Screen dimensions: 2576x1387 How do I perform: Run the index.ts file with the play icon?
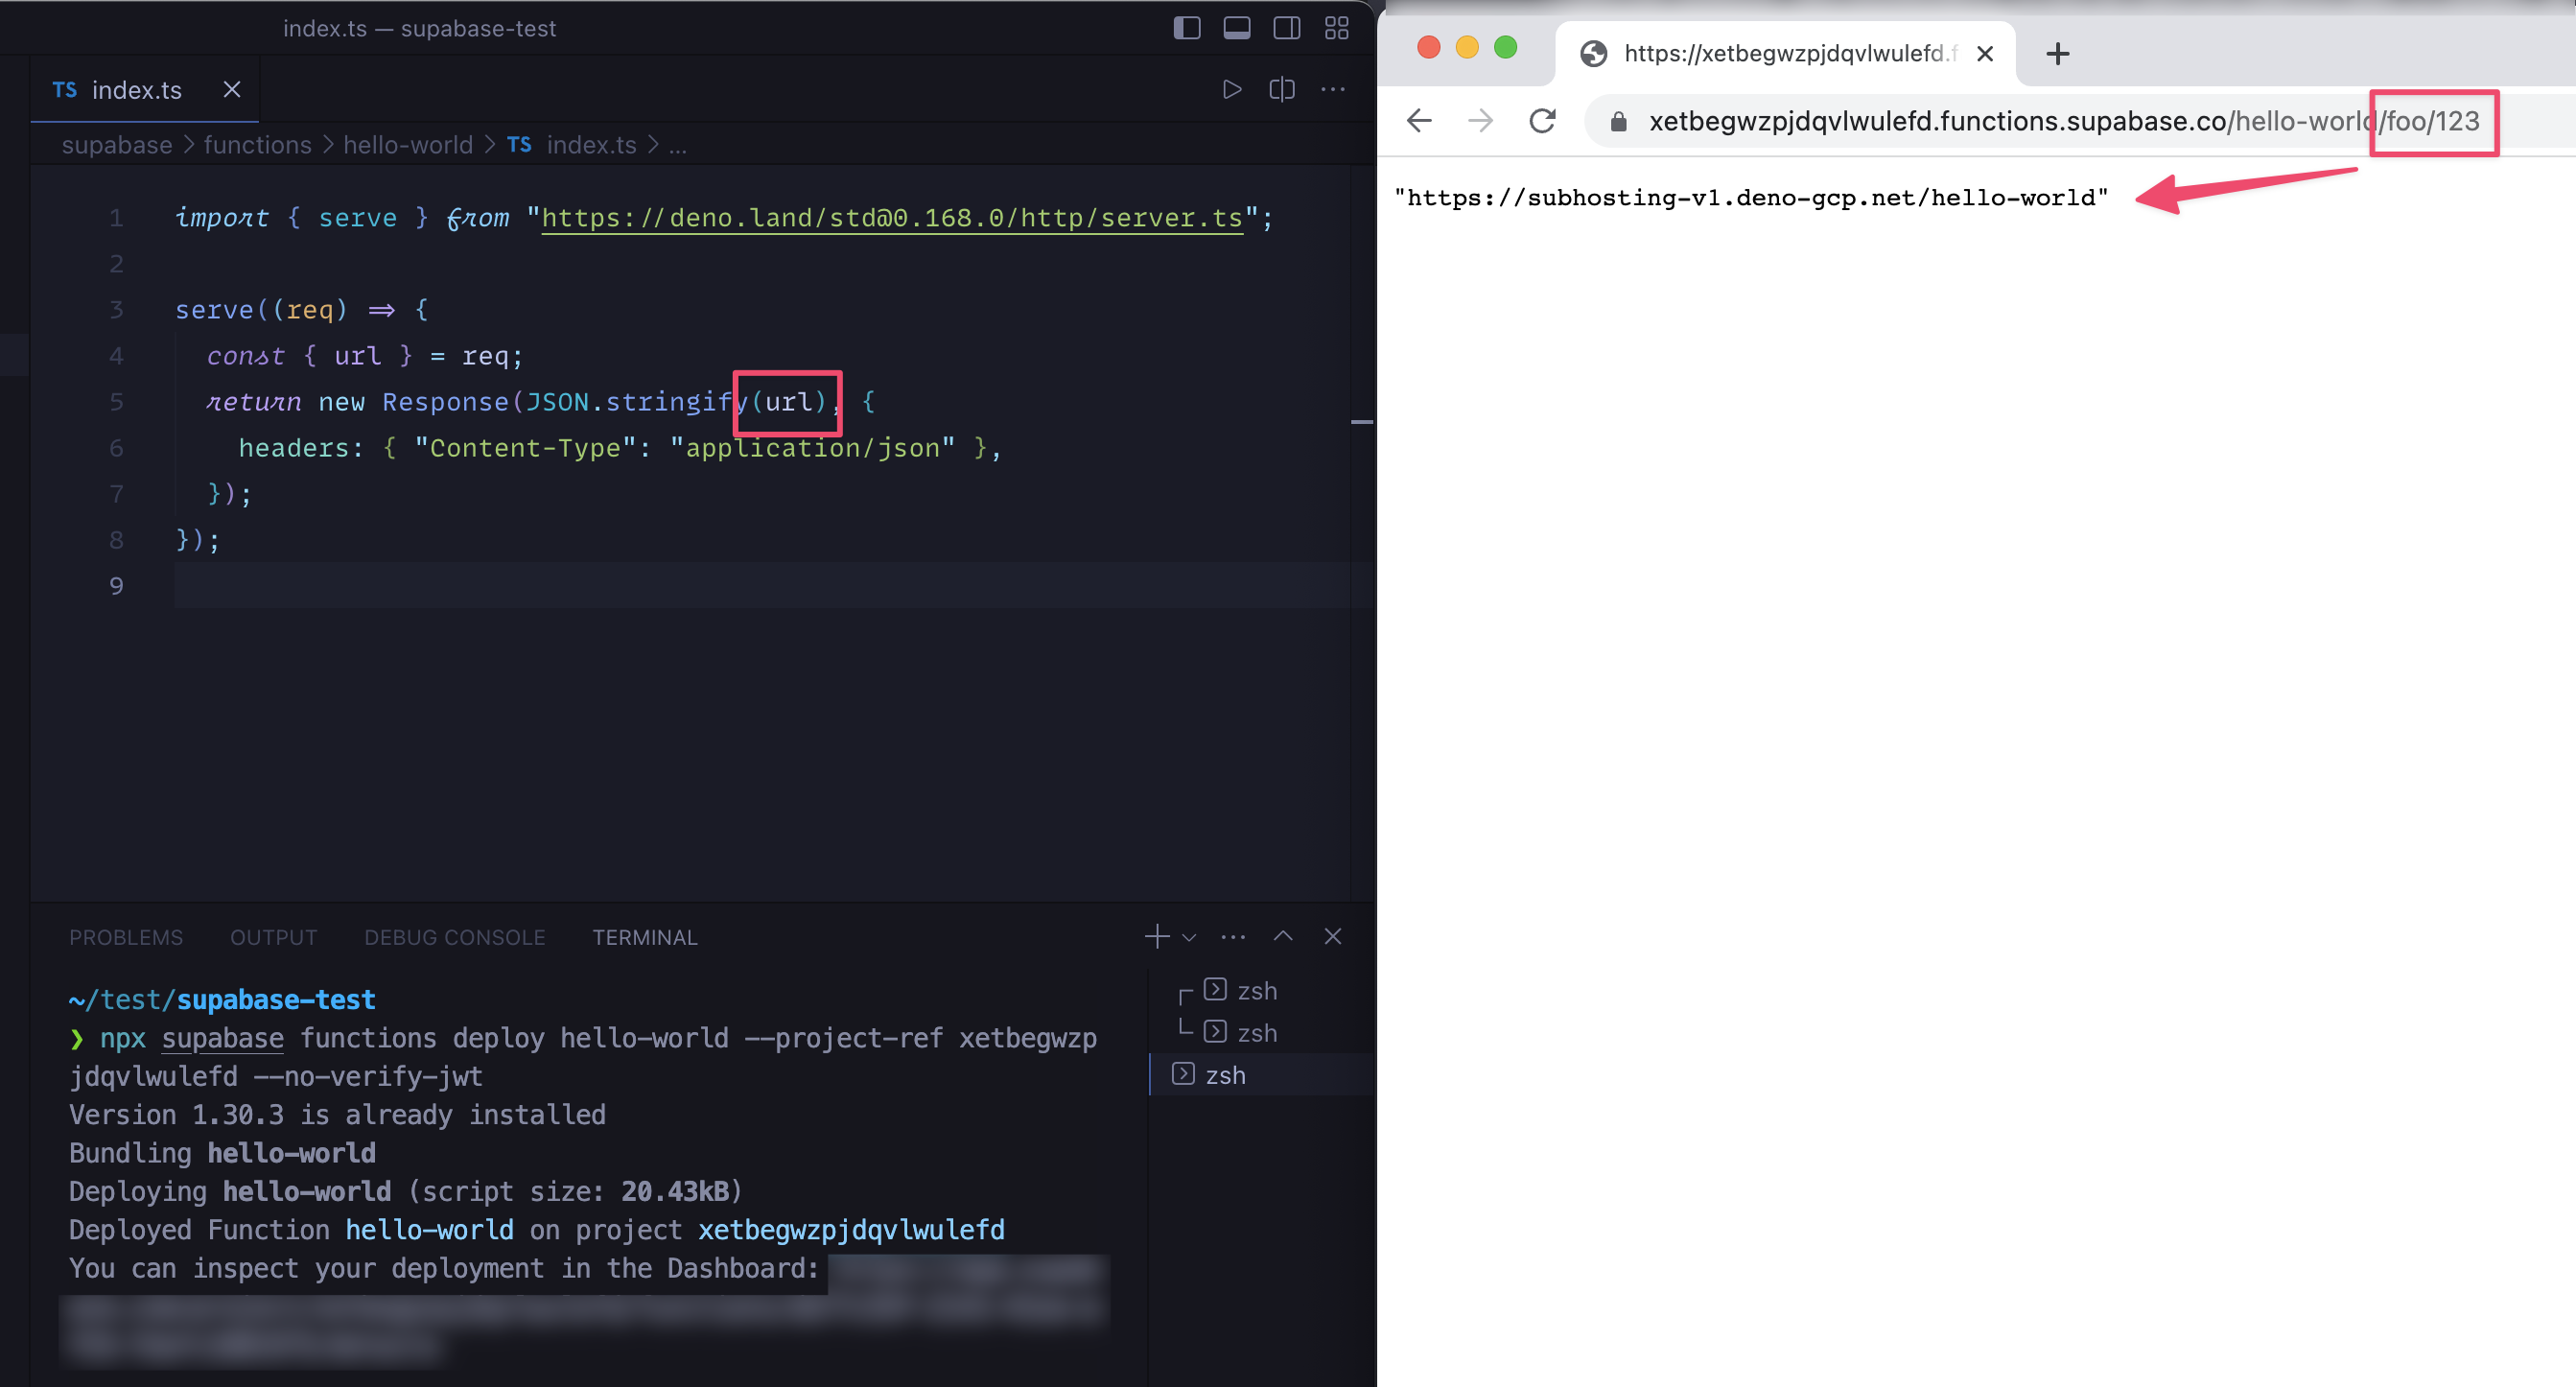point(1232,89)
